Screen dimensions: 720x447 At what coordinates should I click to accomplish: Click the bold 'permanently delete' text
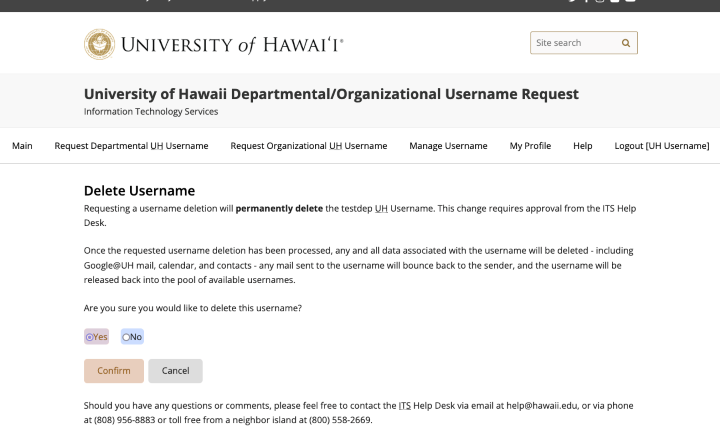(279, 209)
